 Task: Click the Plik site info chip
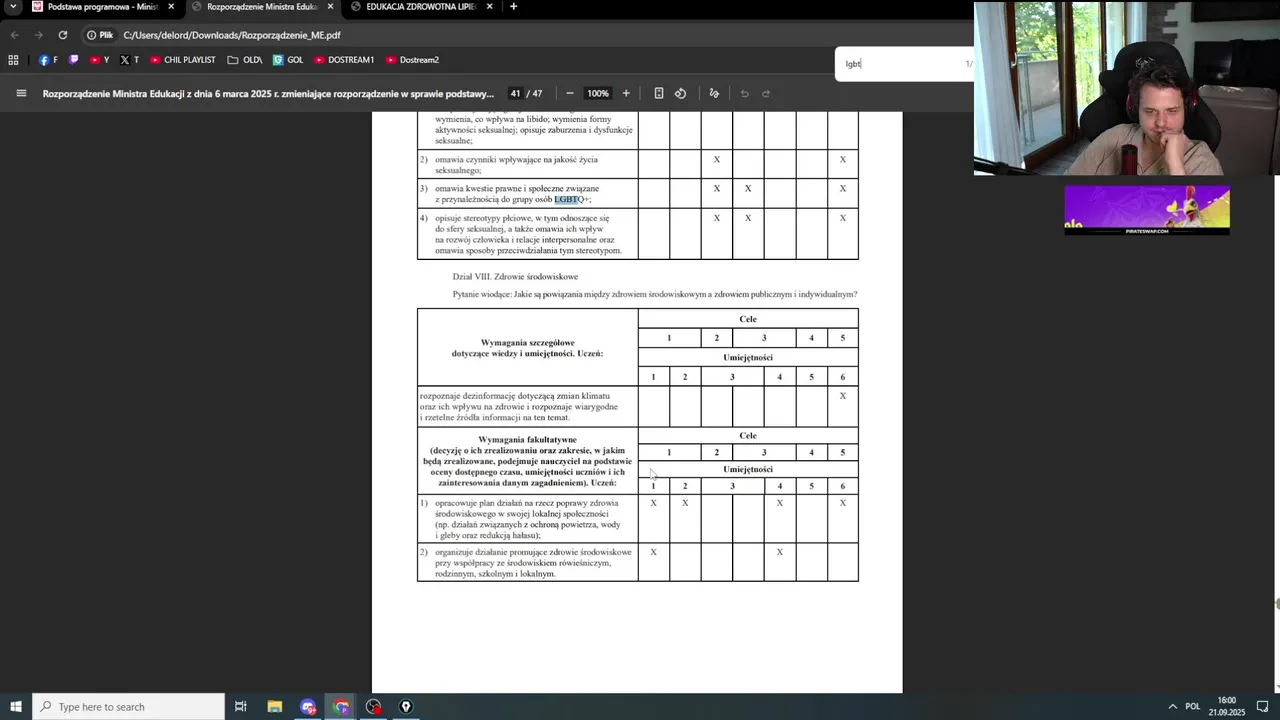coord(100,35)
